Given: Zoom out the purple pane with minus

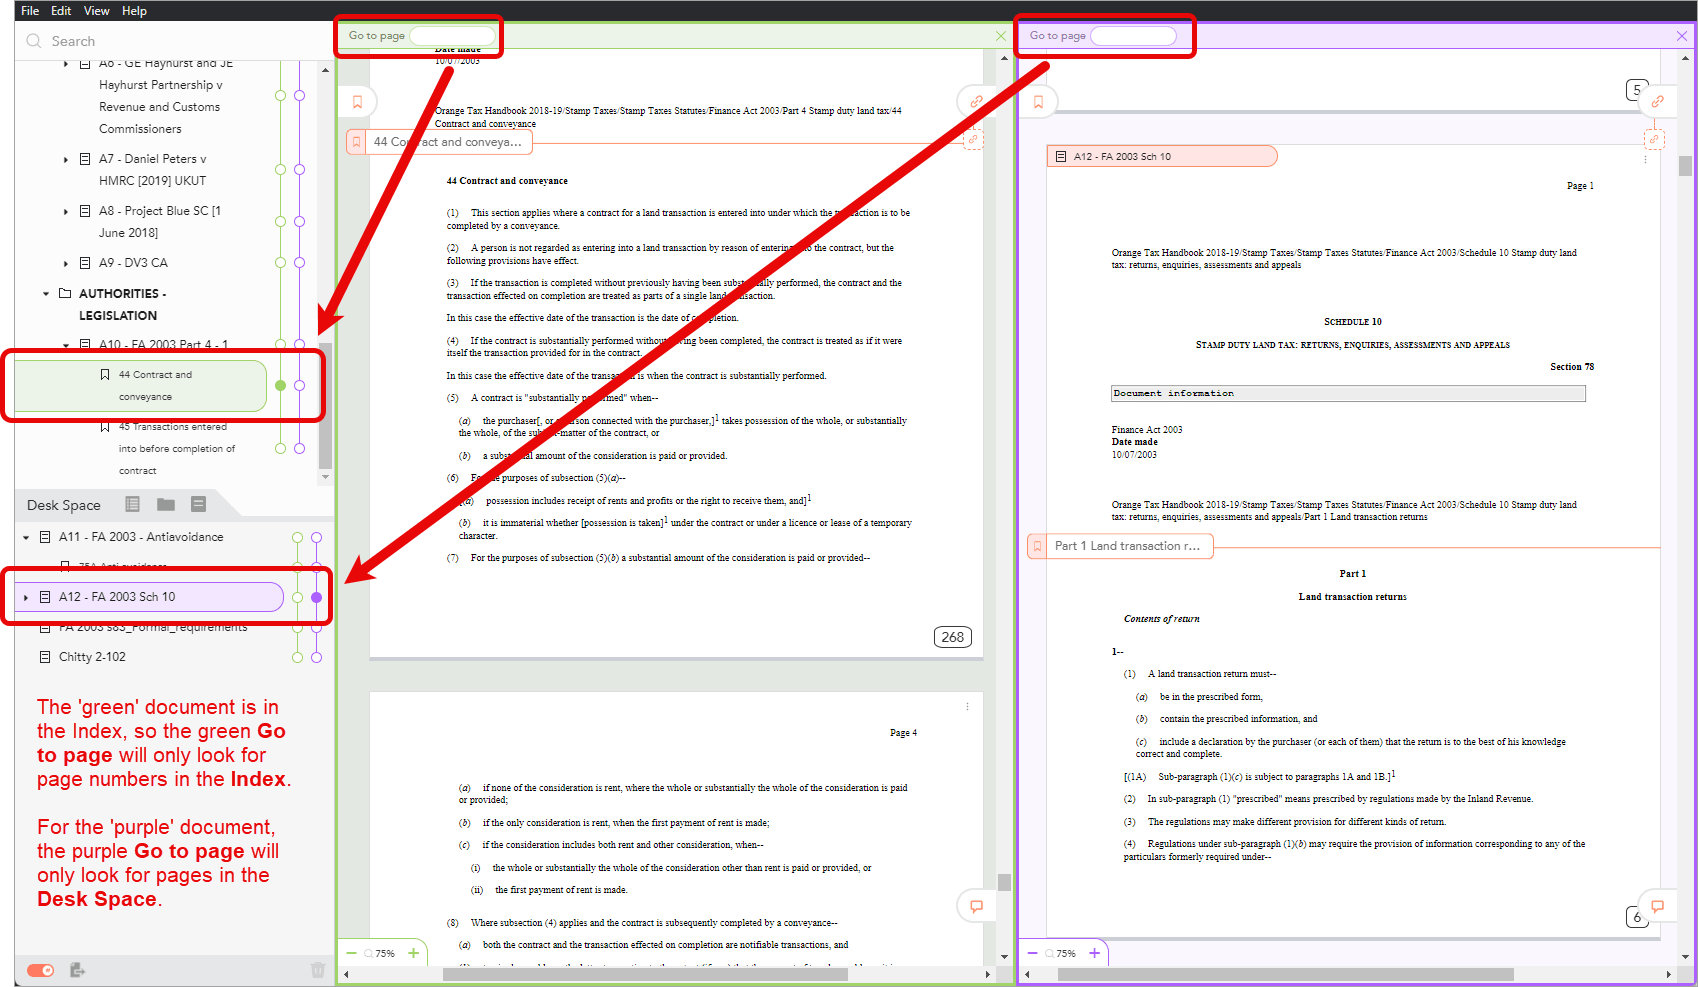Looking at the screenshot, I should click(x=1032, y=953).
